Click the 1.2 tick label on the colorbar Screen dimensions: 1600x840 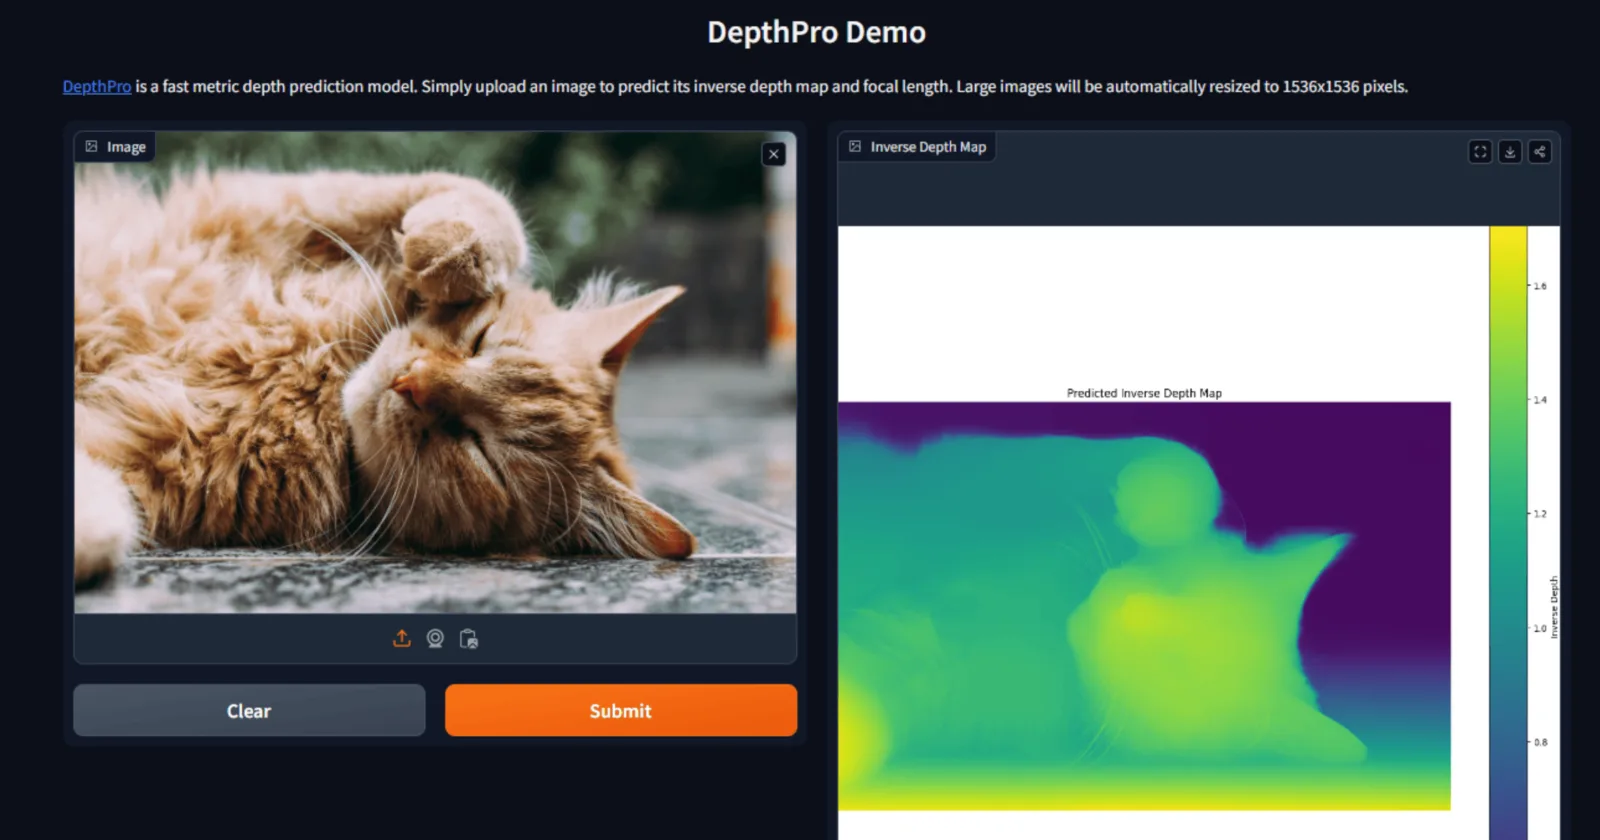1540,514
